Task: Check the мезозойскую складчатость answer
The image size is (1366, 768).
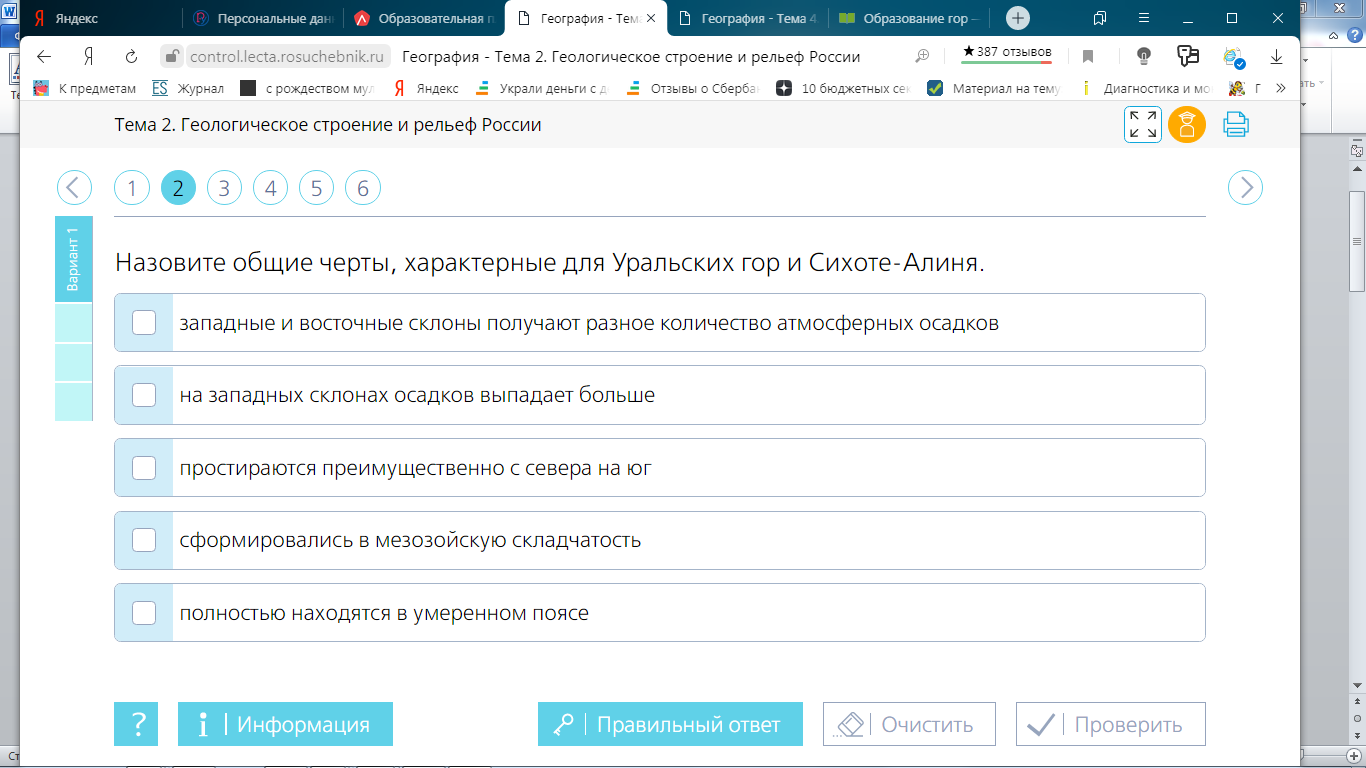Action: point(144,540)
